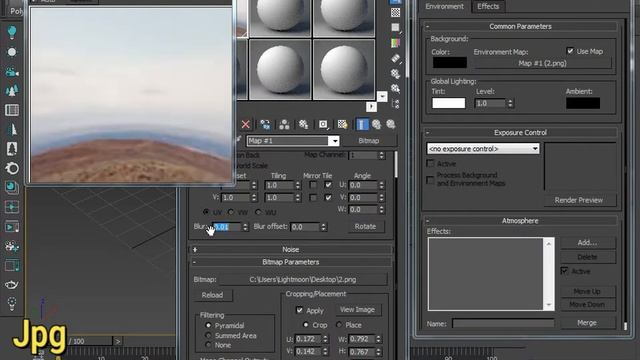Image resolution: width=640 pixels, height=360 pixels.
Task: Click the Make Preview icon
Action: coord(395,58)
